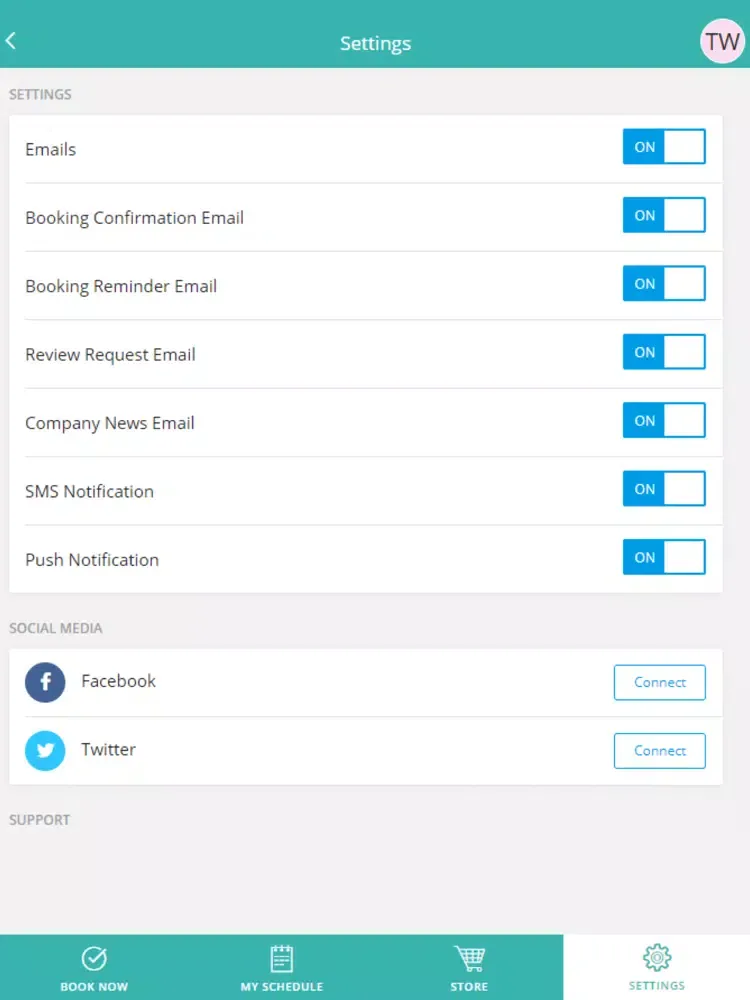The image size is (750, 1000).
Task: Connect the Facebook account
Action: [x=659, y=682]
